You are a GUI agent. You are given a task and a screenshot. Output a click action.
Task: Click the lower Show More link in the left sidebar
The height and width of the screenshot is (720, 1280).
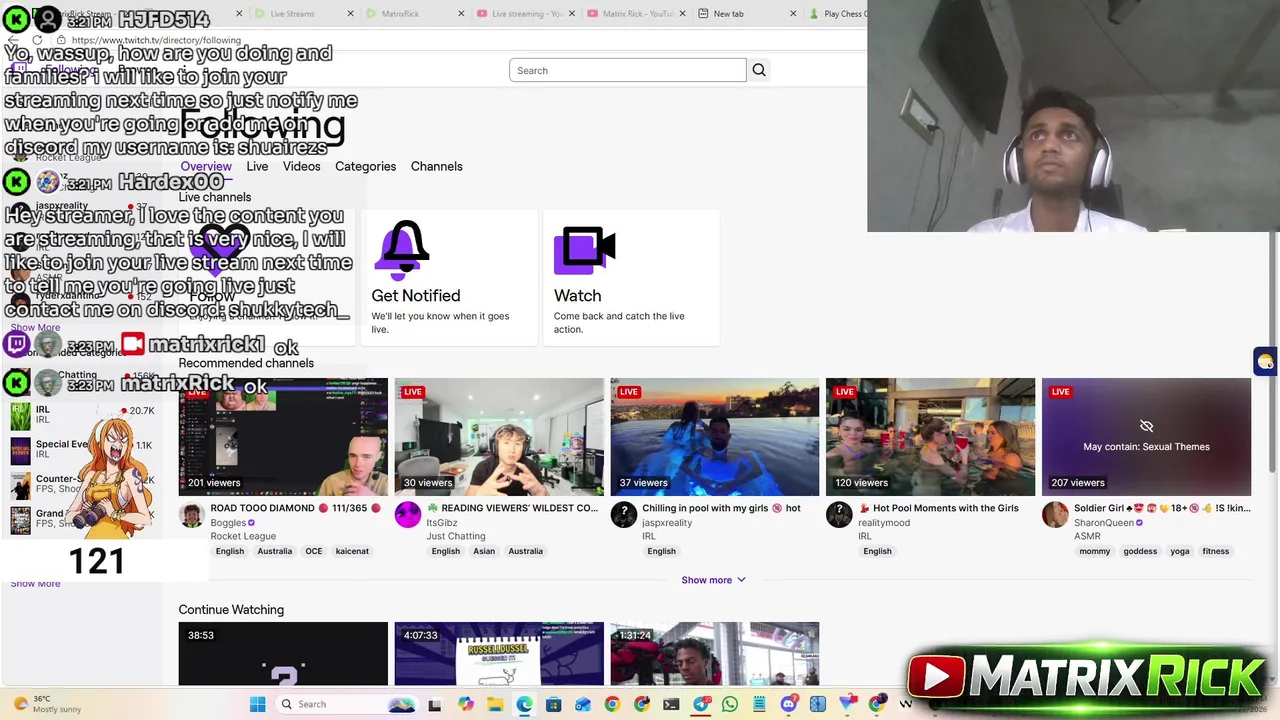(x=35, y=583)
